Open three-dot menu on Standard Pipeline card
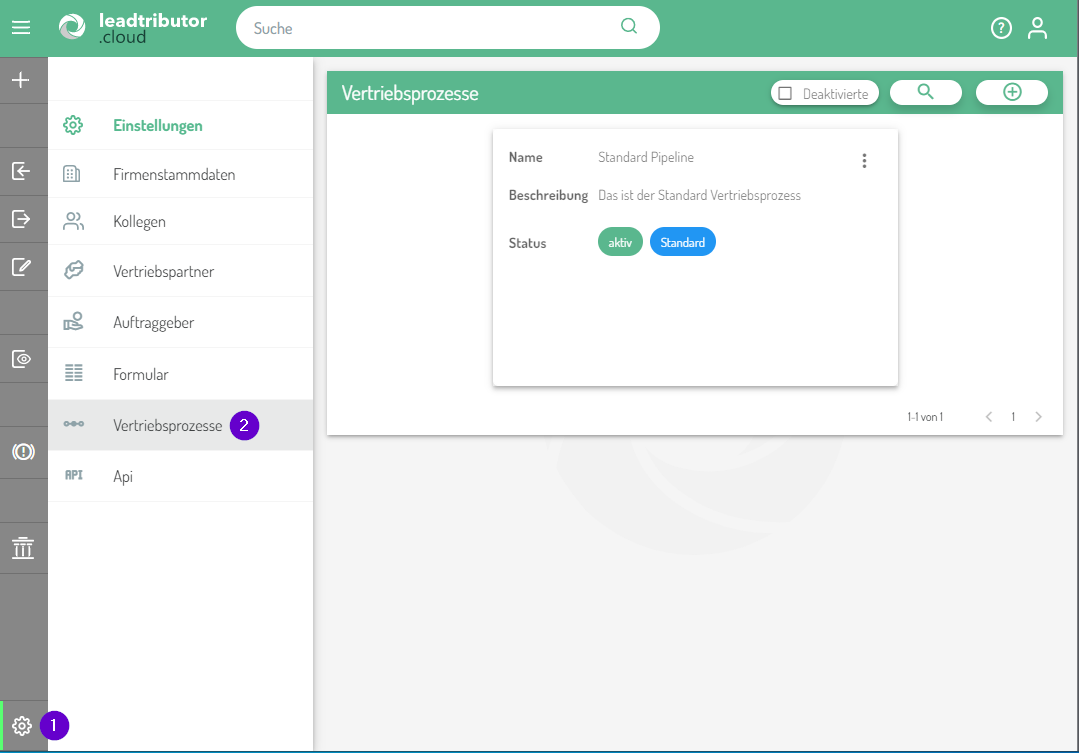This screenshot has width=1079, height=753. pos(864,161)
